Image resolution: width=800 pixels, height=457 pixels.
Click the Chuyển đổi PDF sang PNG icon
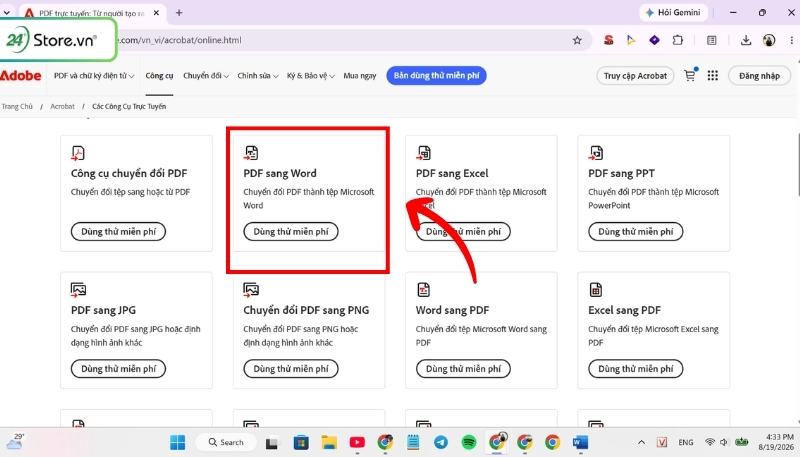pos(251,290)
